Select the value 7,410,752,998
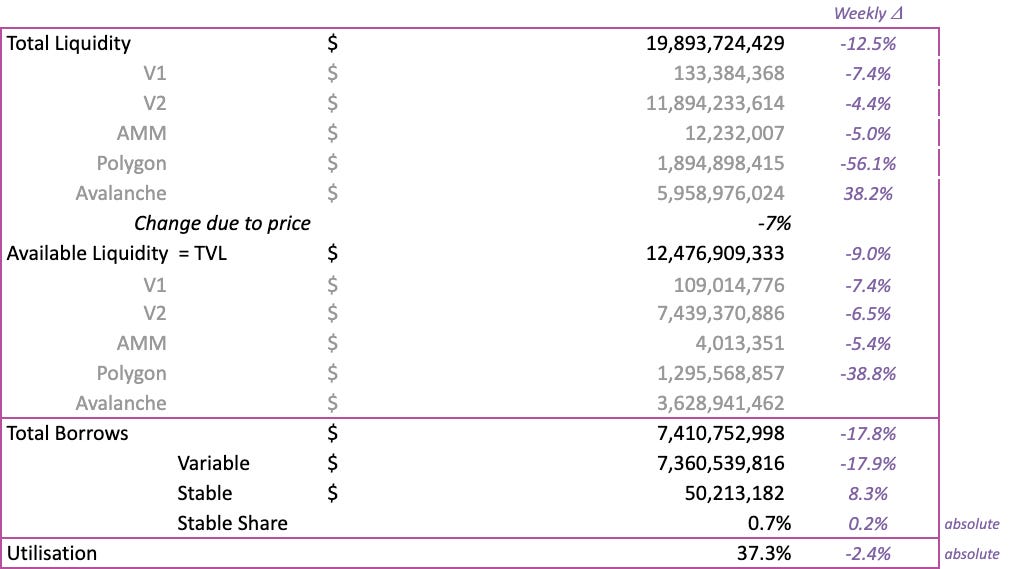This screenshot has width=1015, height=569. (721, 433)
